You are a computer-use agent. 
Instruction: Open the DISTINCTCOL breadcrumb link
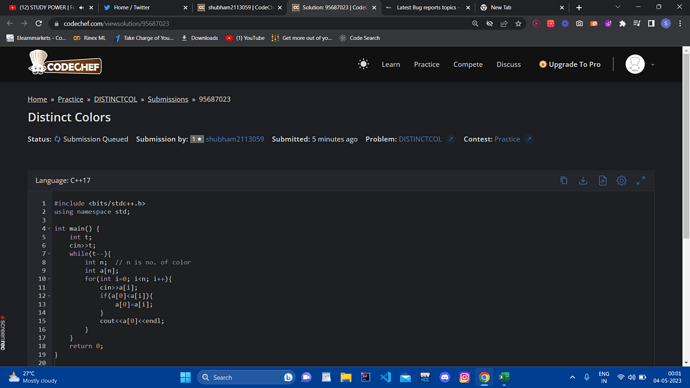pyautogui.click(x=115, y=99)
